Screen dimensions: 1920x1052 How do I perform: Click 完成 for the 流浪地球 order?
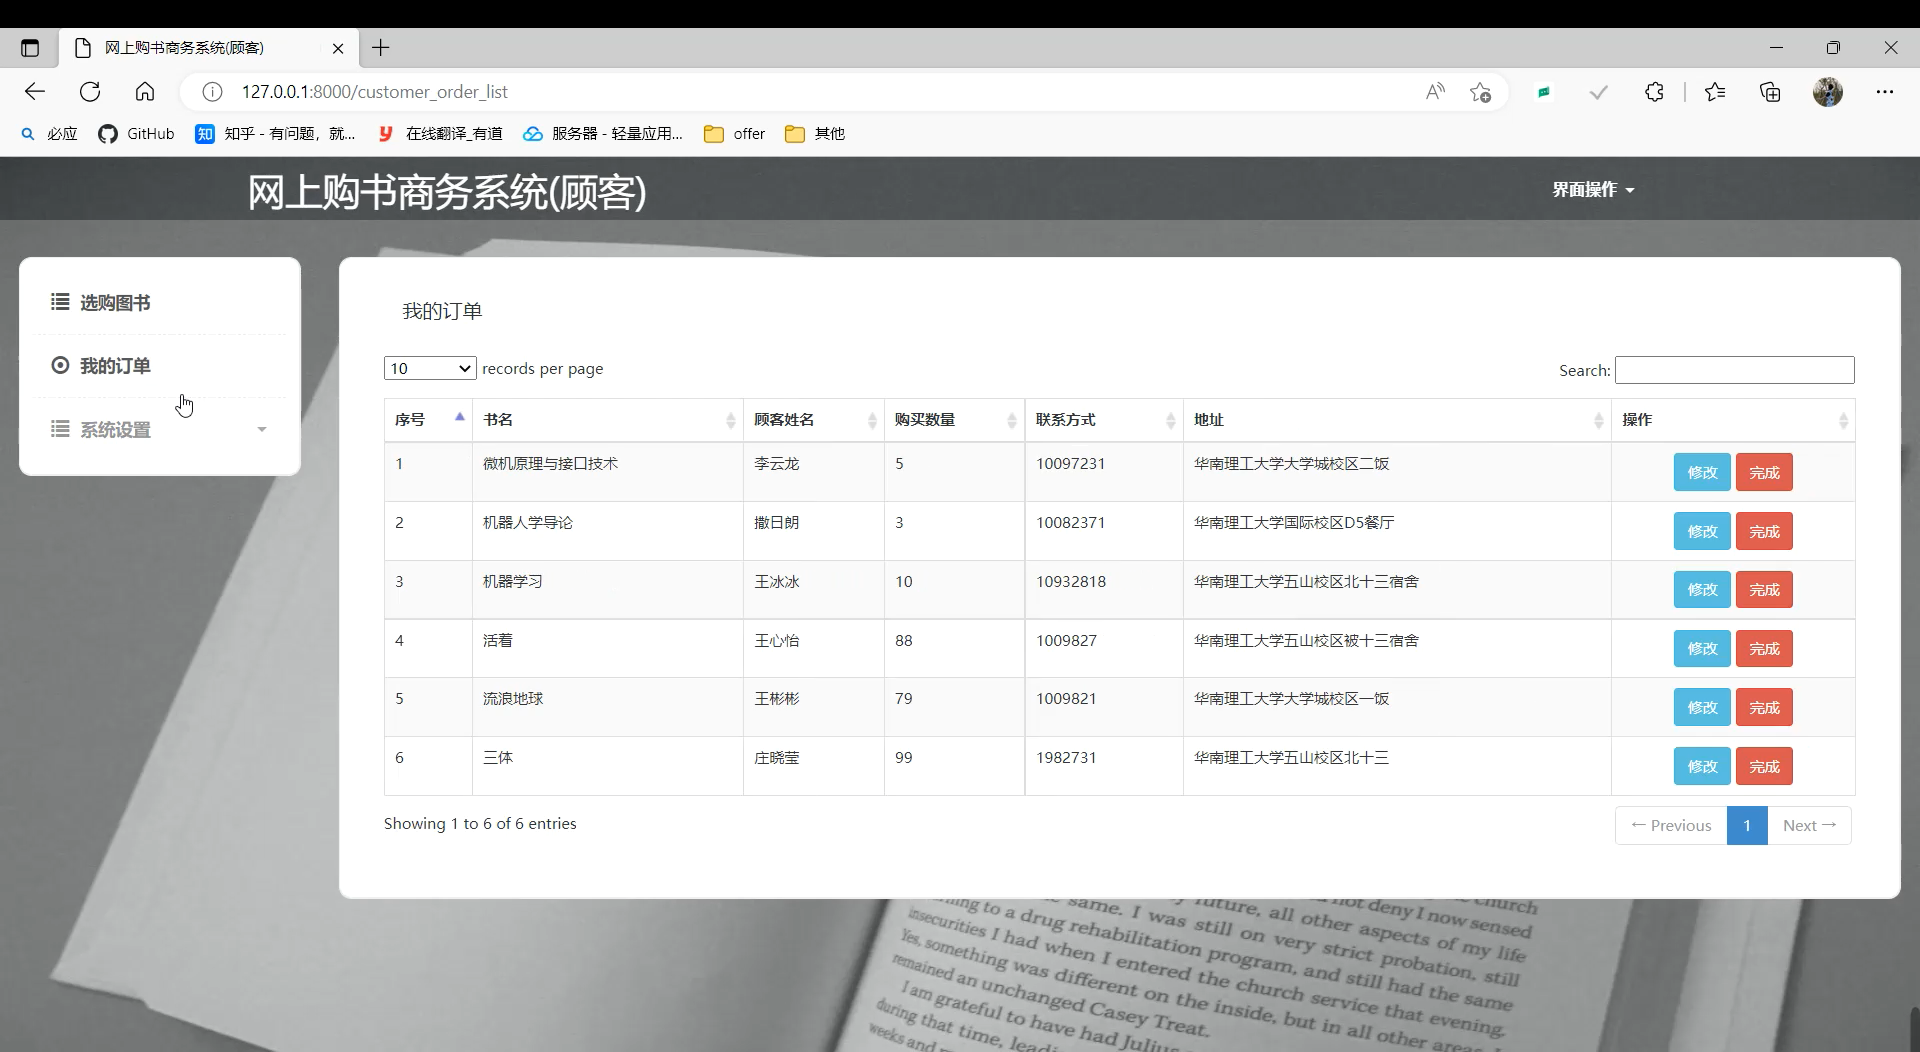pyautogui.click(x=1764, y=708)
